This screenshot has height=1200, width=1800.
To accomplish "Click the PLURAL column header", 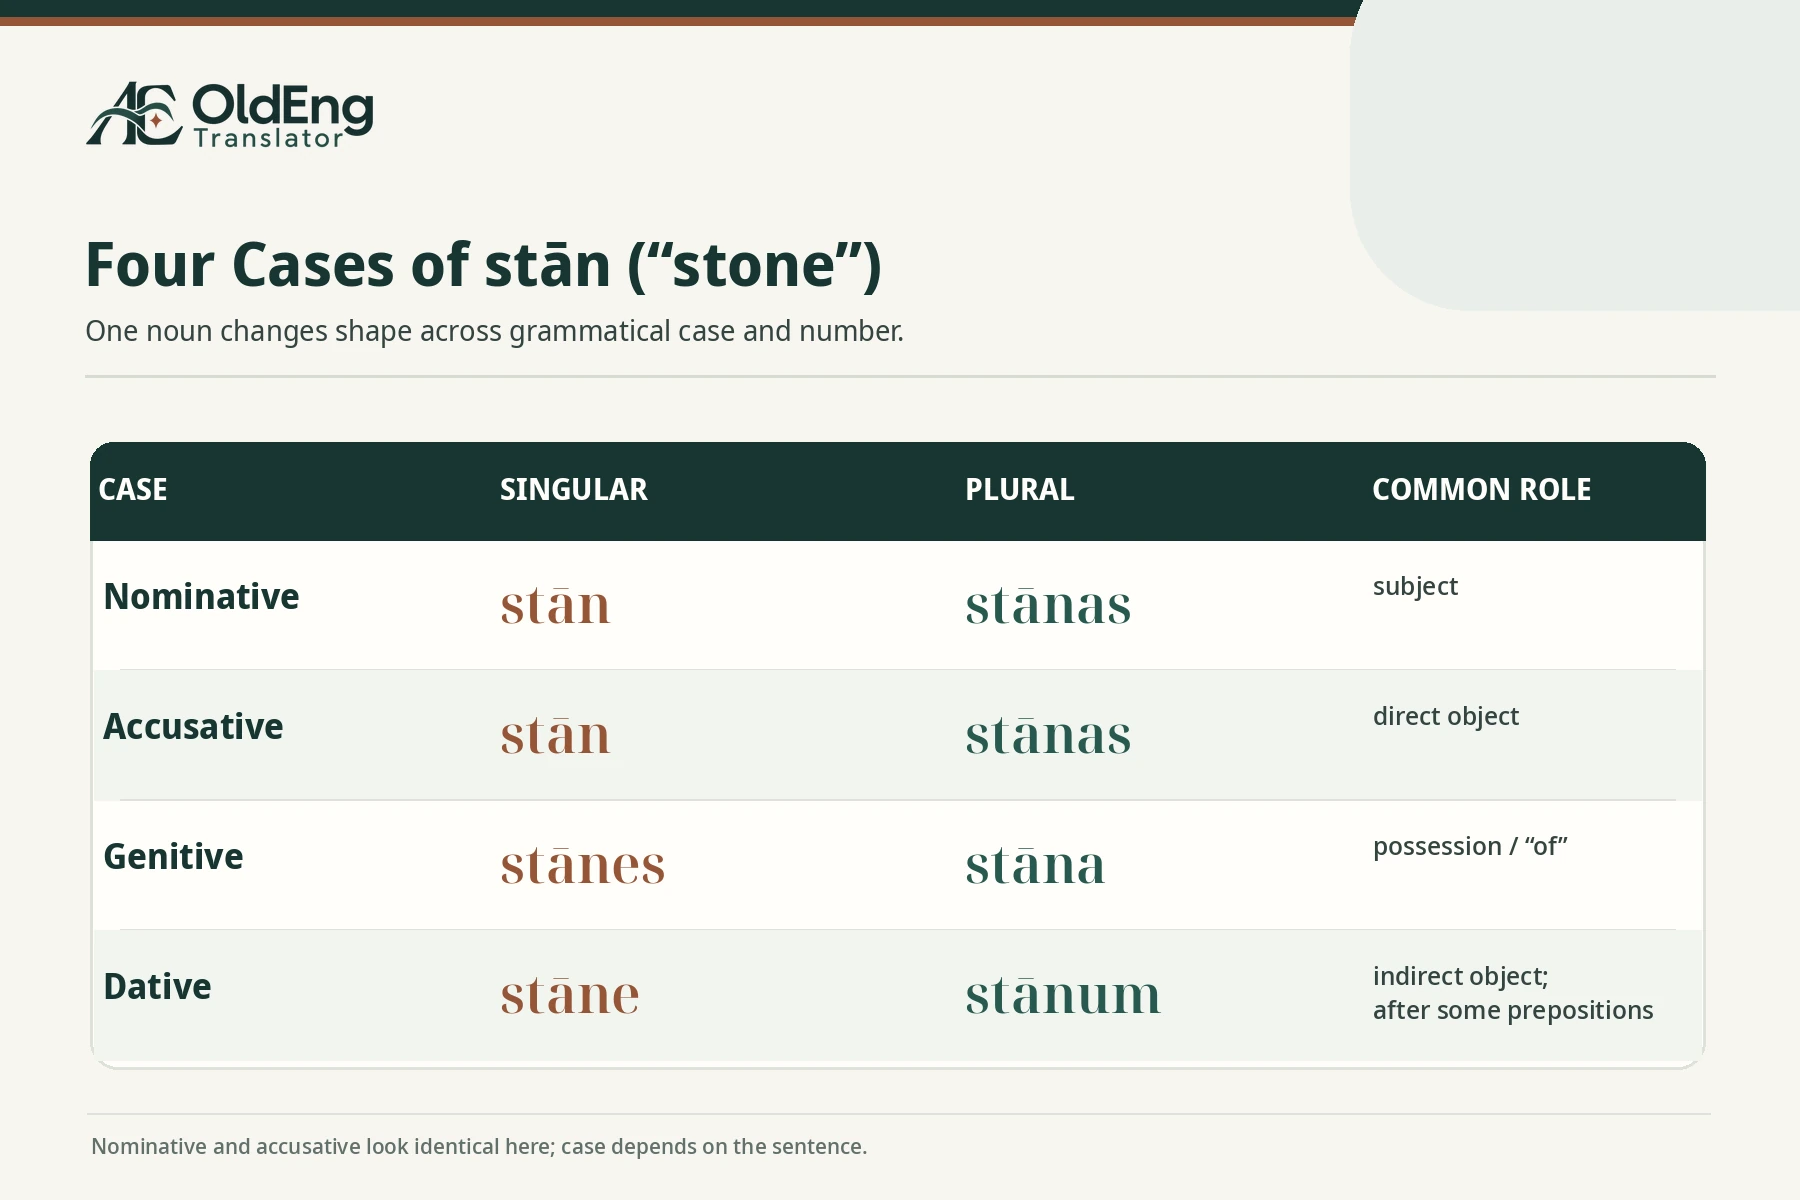I will tap(1020, 490).
